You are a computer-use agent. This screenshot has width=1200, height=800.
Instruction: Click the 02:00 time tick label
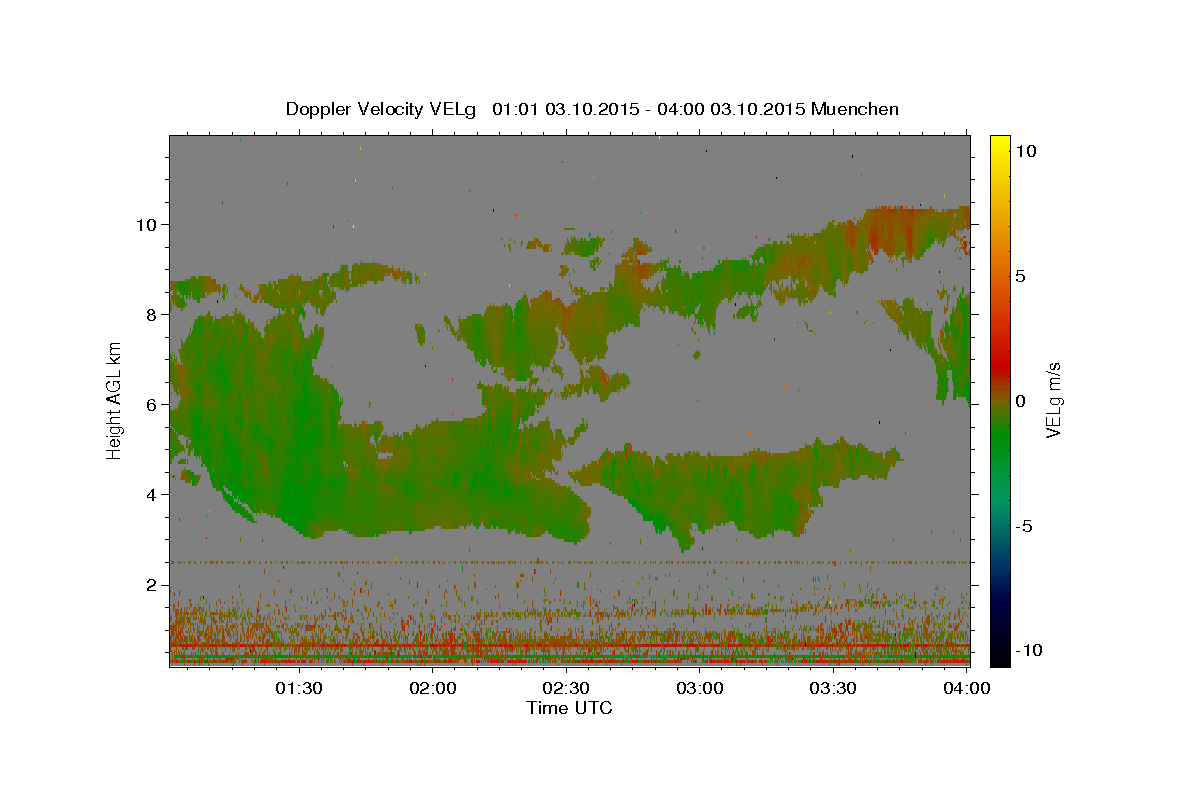pos(433,688)
